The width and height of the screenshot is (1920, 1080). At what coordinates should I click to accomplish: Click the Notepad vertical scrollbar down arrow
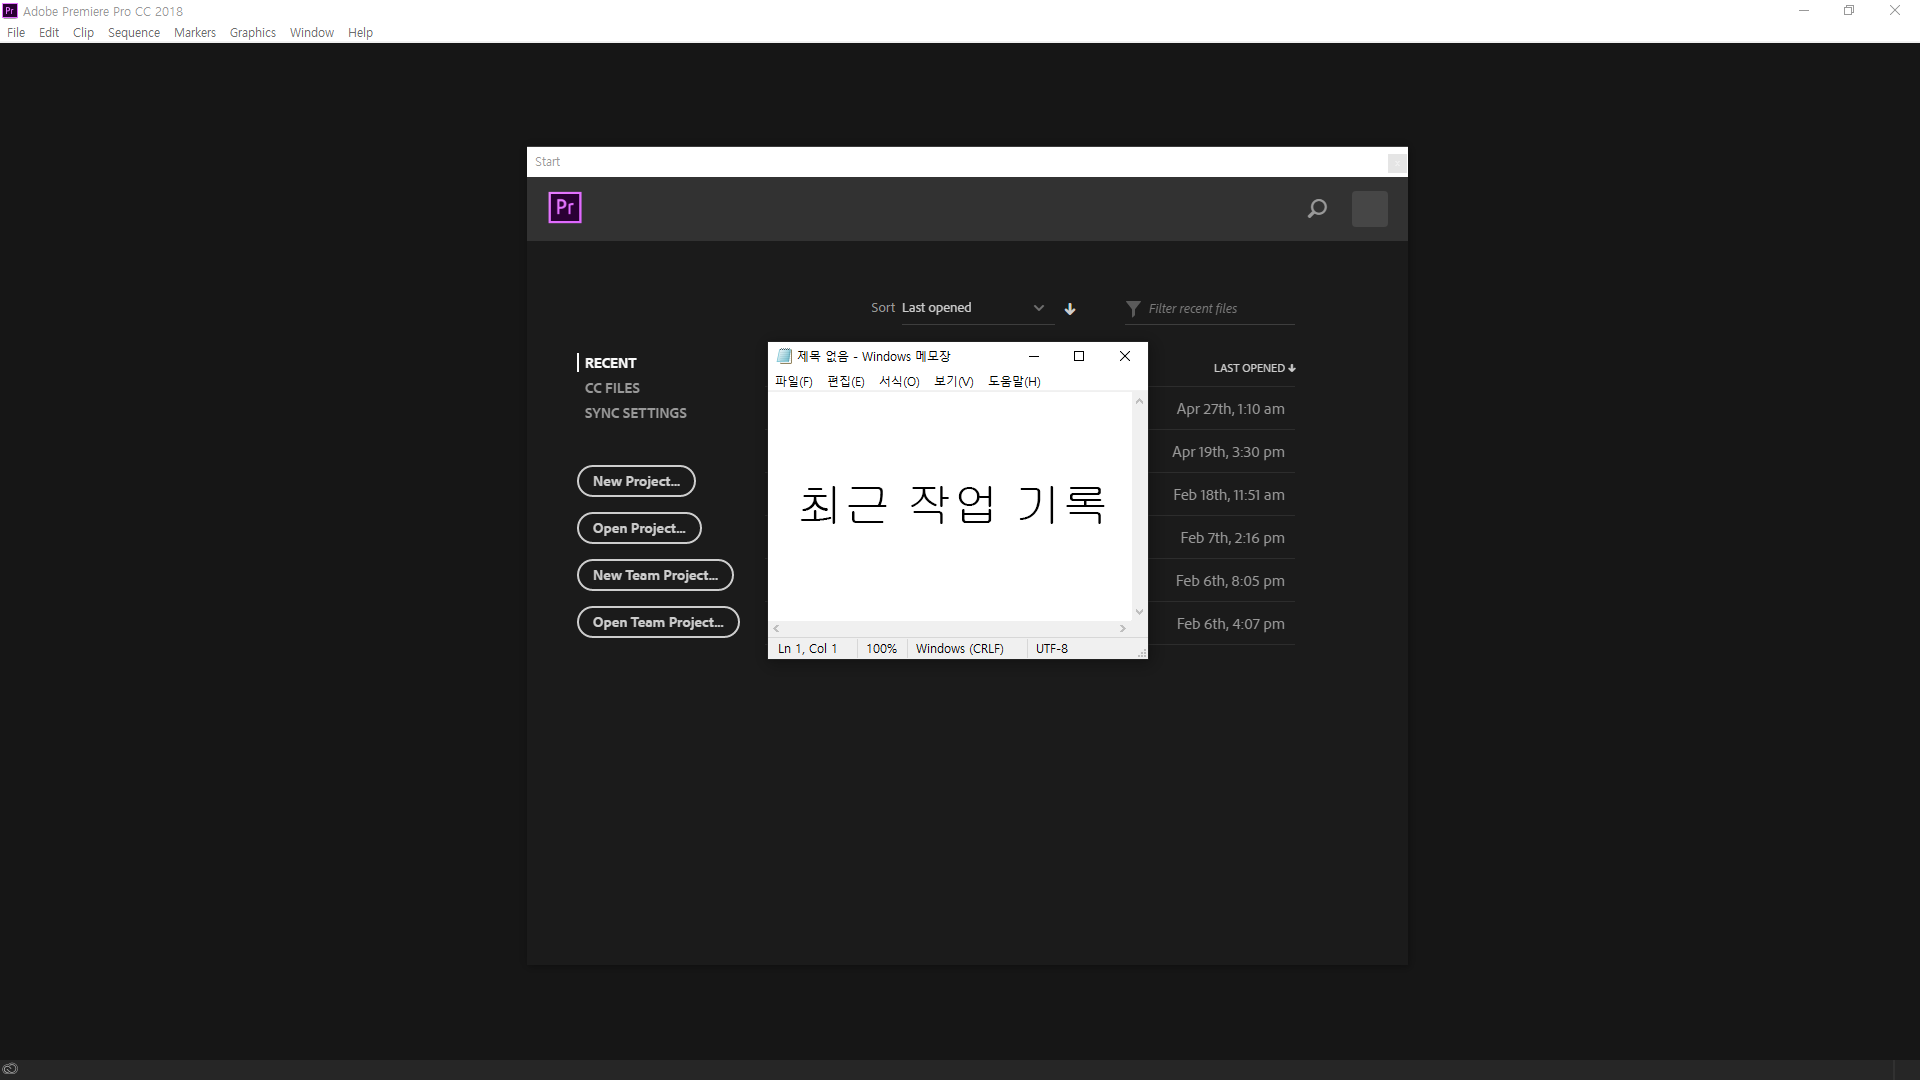point(1139,612)
